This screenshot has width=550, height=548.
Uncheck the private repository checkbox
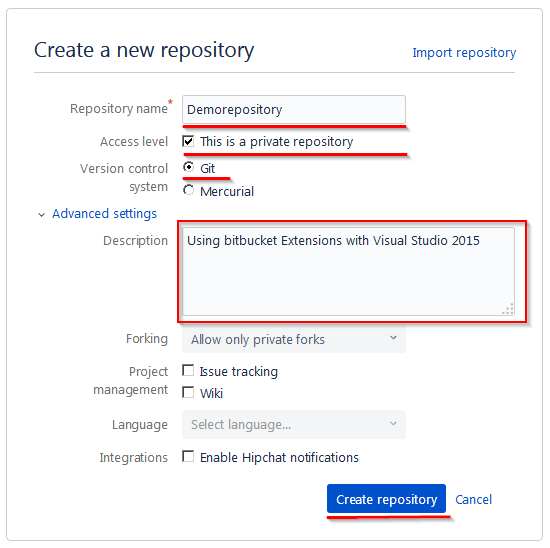188,141
